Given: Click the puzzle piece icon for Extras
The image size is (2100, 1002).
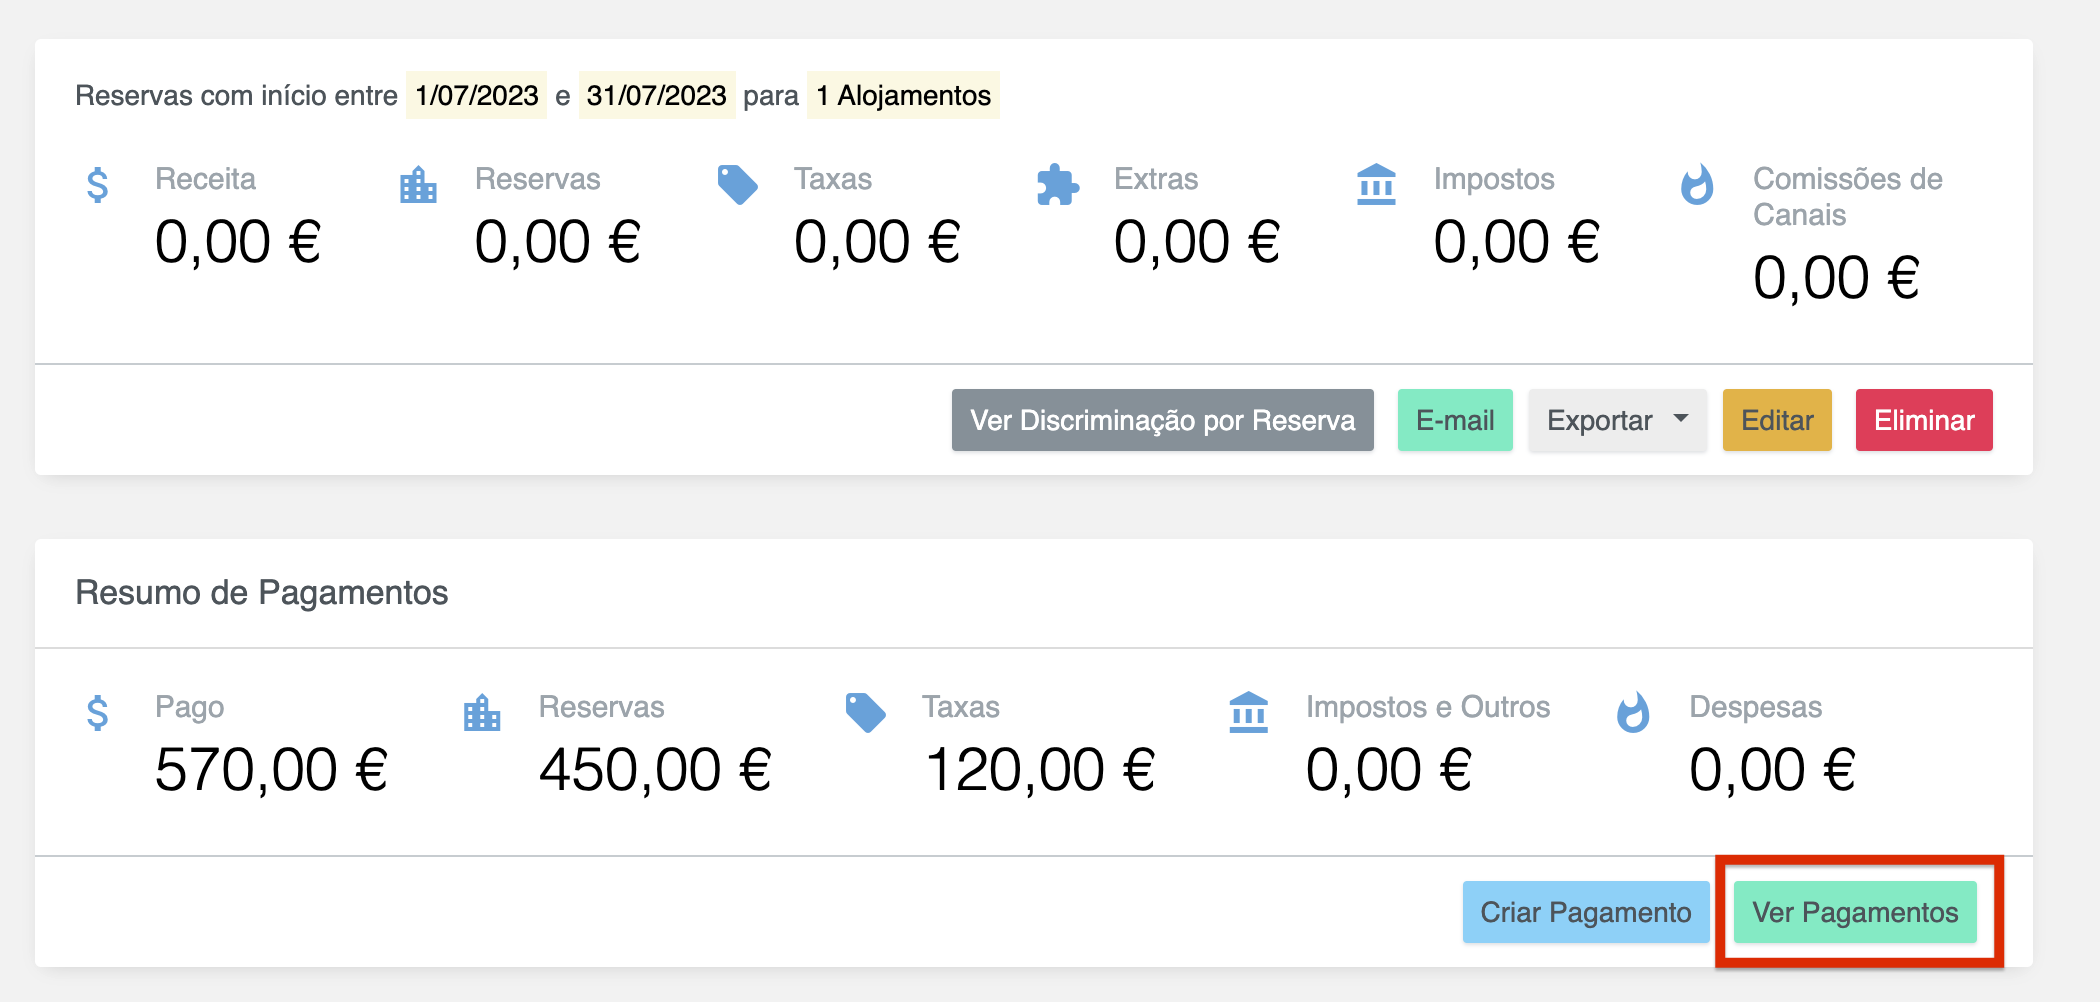Looking at the screenshot, I should tap(1057, 185).
